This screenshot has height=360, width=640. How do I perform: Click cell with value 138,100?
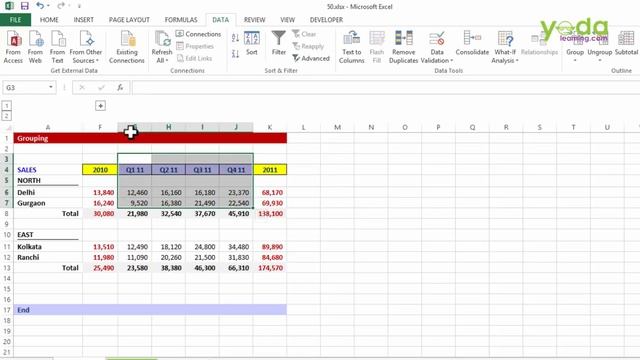tap(270, 213)
